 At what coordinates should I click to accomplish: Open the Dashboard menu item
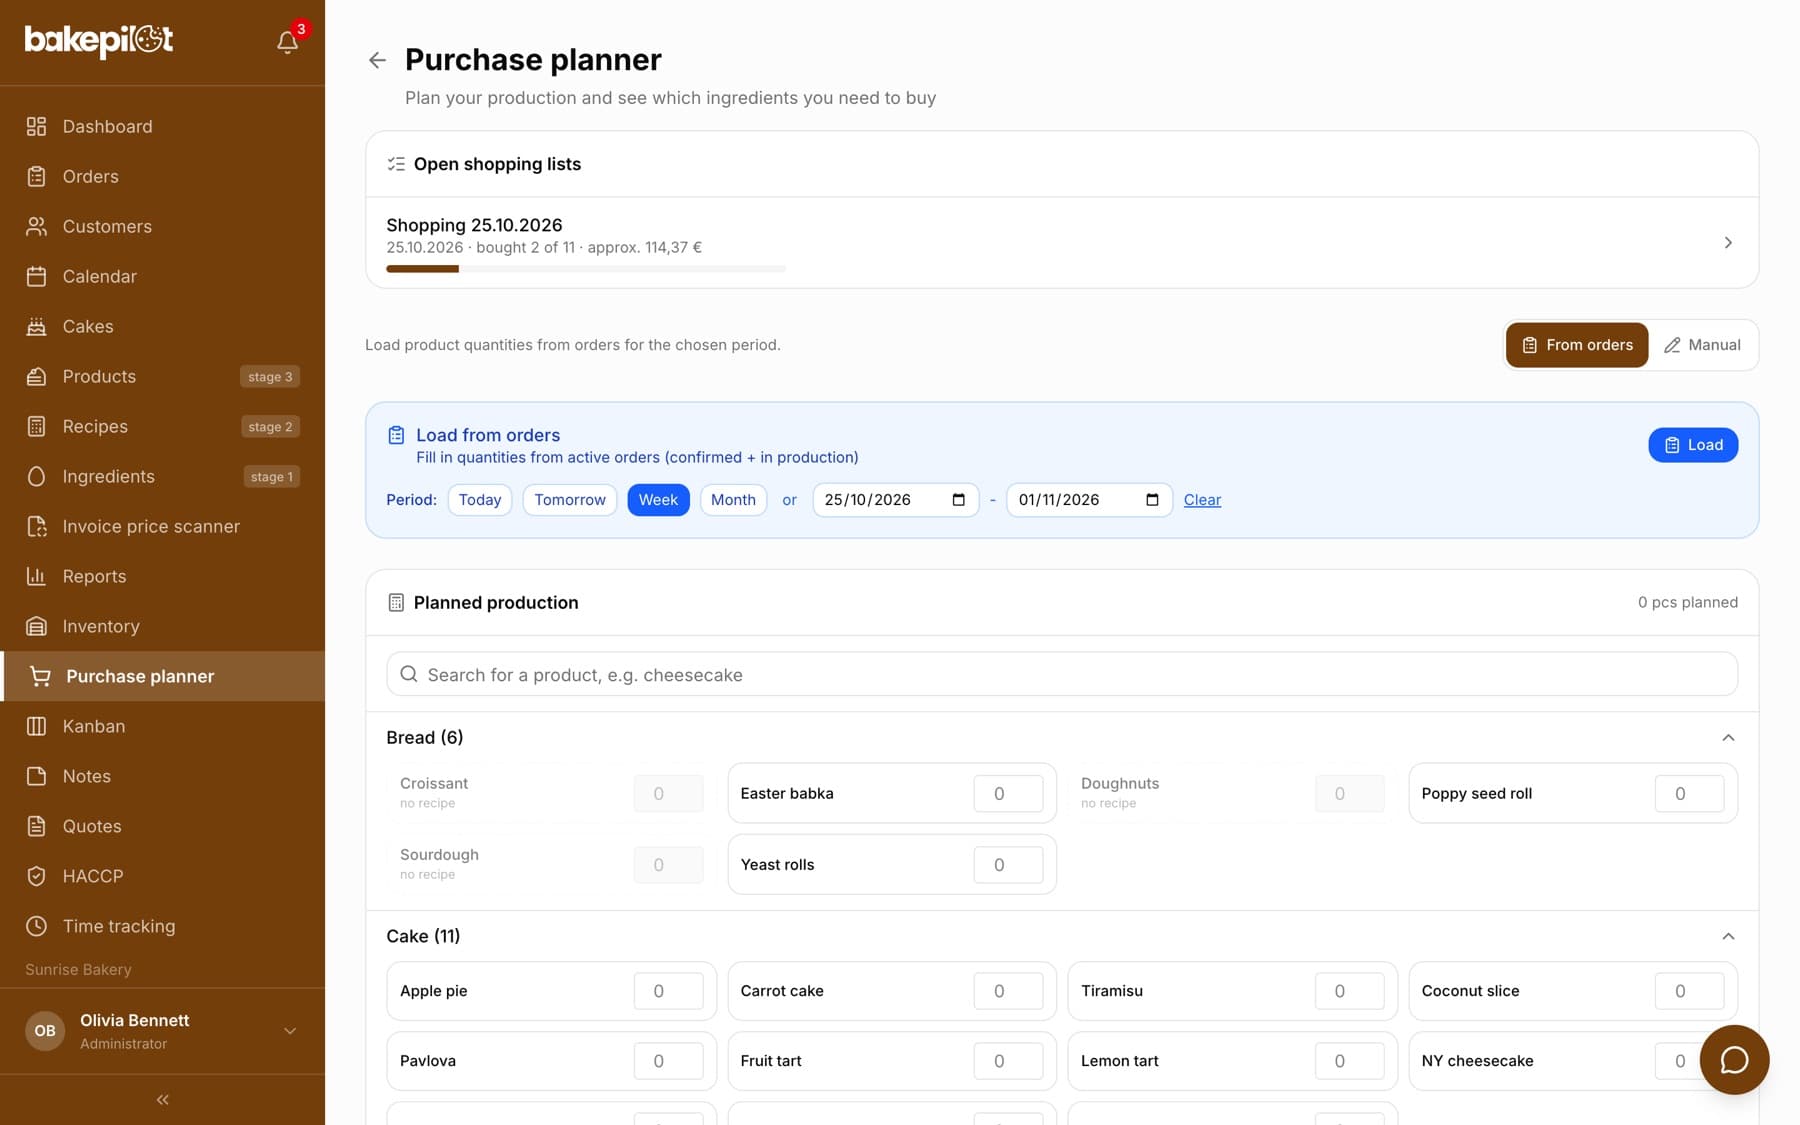point(162,126)
